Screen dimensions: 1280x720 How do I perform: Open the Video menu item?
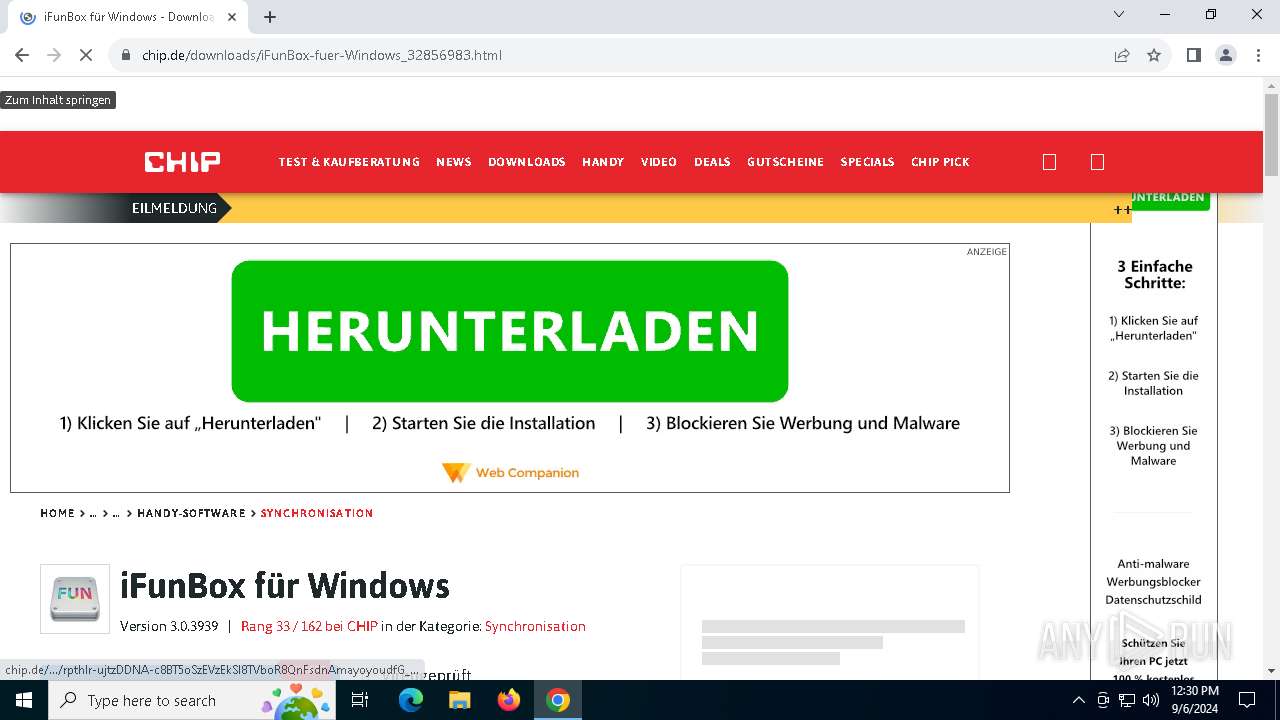pos(659,162)
